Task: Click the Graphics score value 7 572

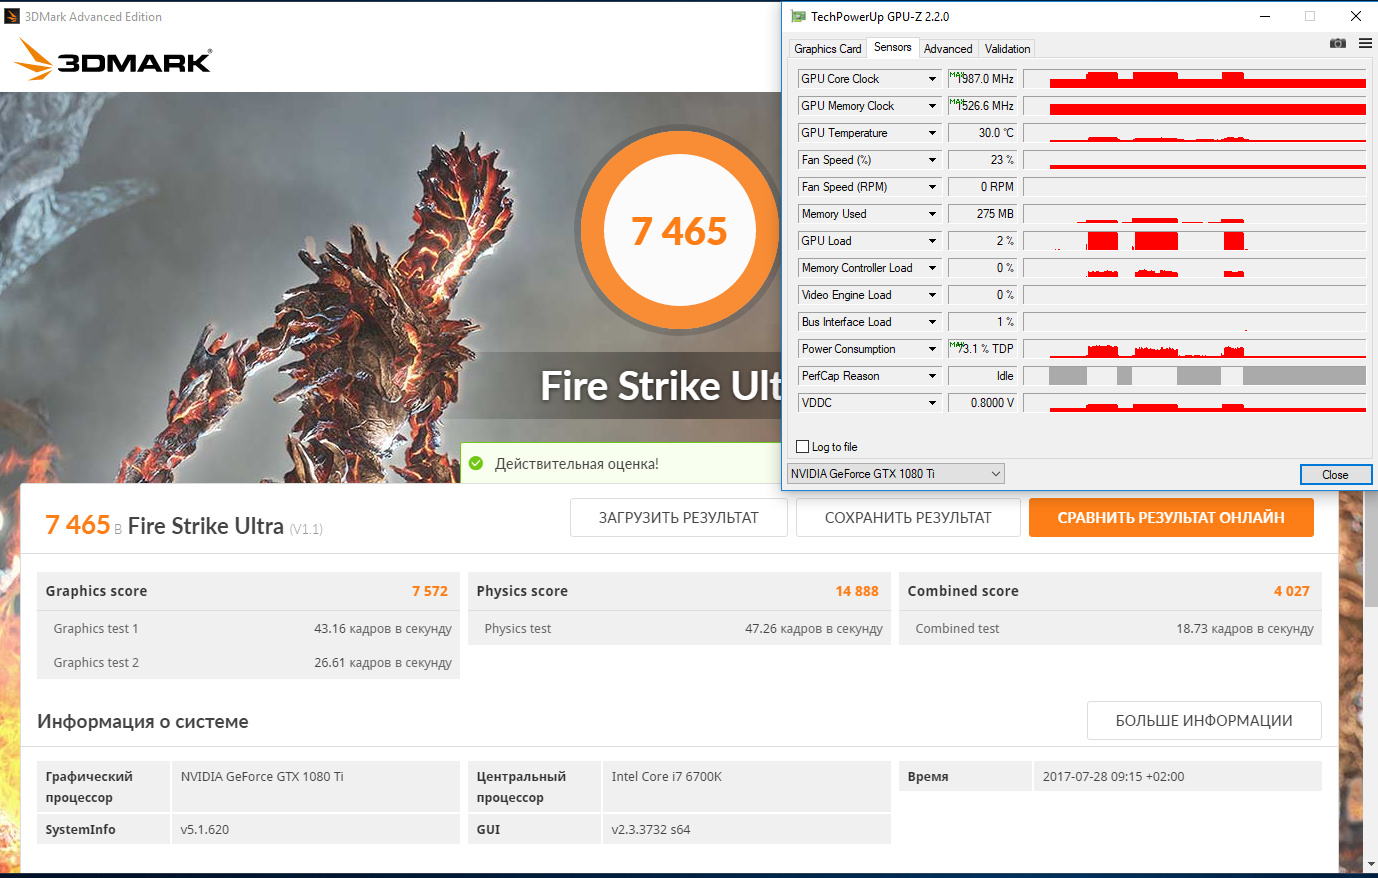Action: tap(430, 591)
